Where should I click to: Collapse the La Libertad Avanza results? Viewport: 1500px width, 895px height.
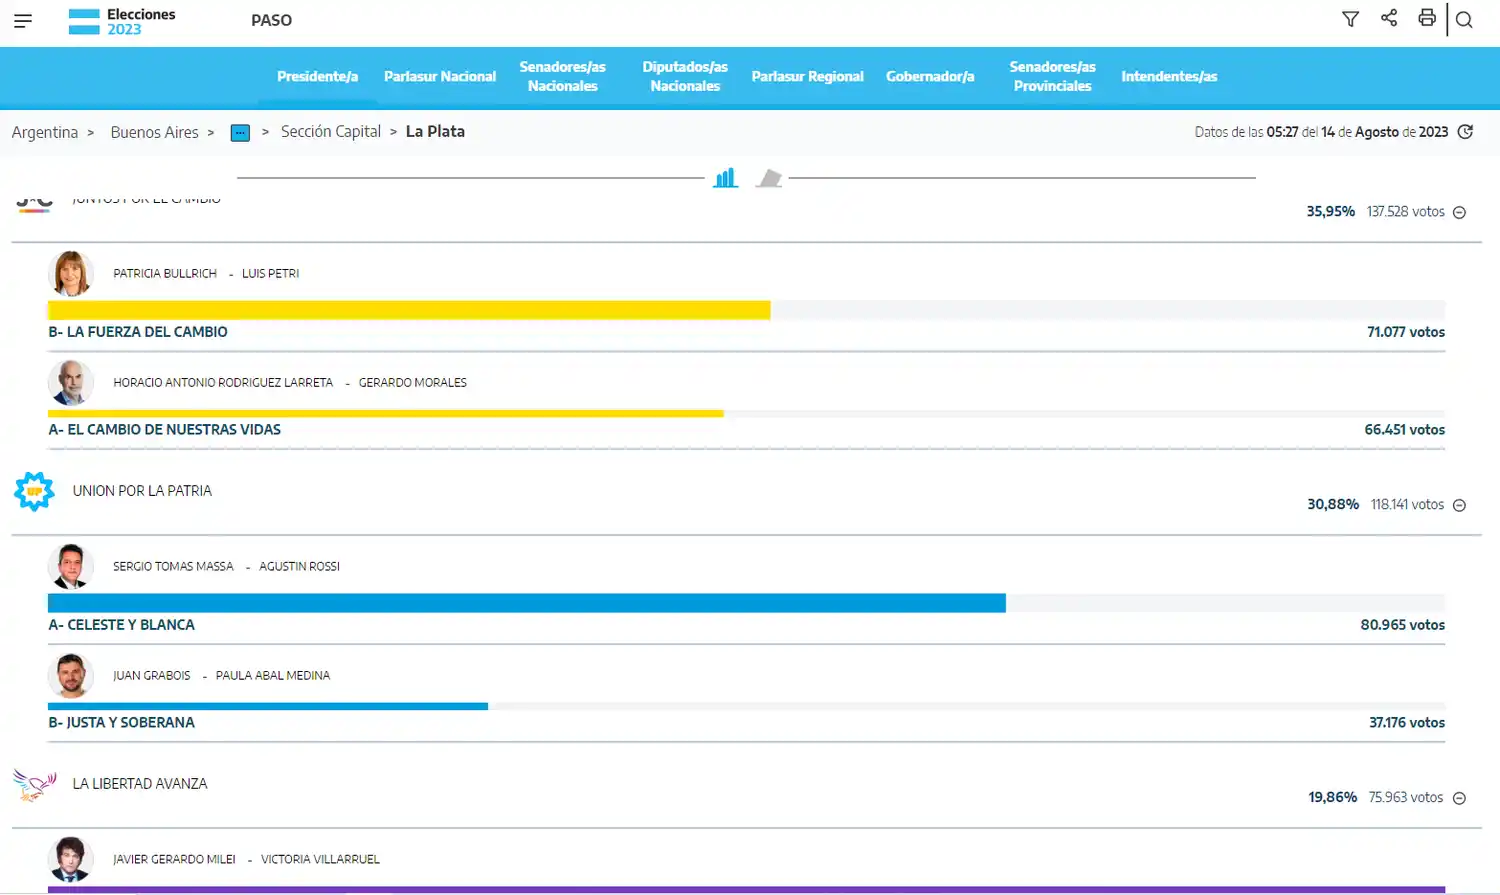click(1459, 798)
